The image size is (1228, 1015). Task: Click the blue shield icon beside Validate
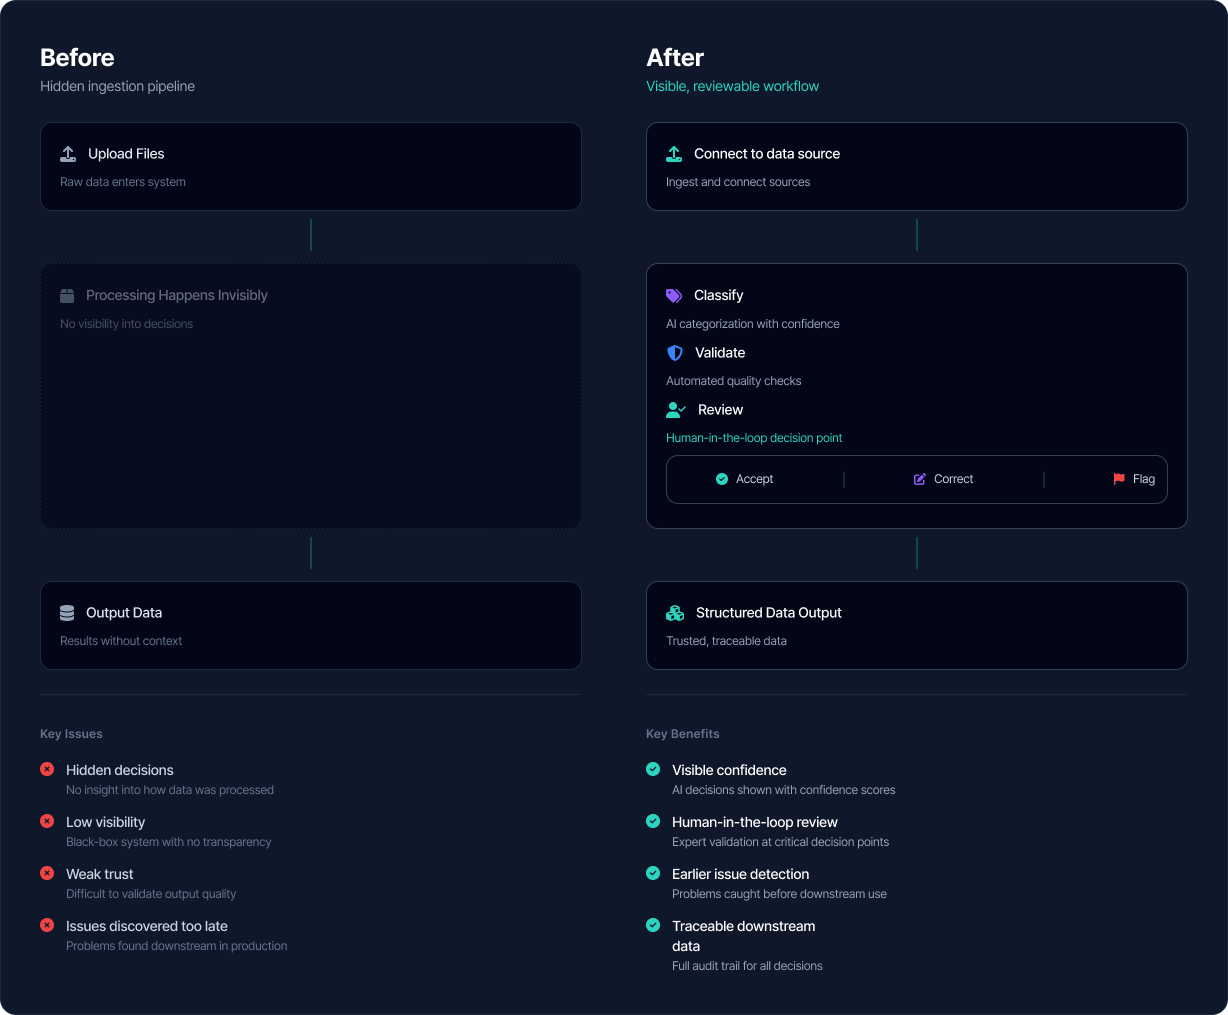point(674,352)
